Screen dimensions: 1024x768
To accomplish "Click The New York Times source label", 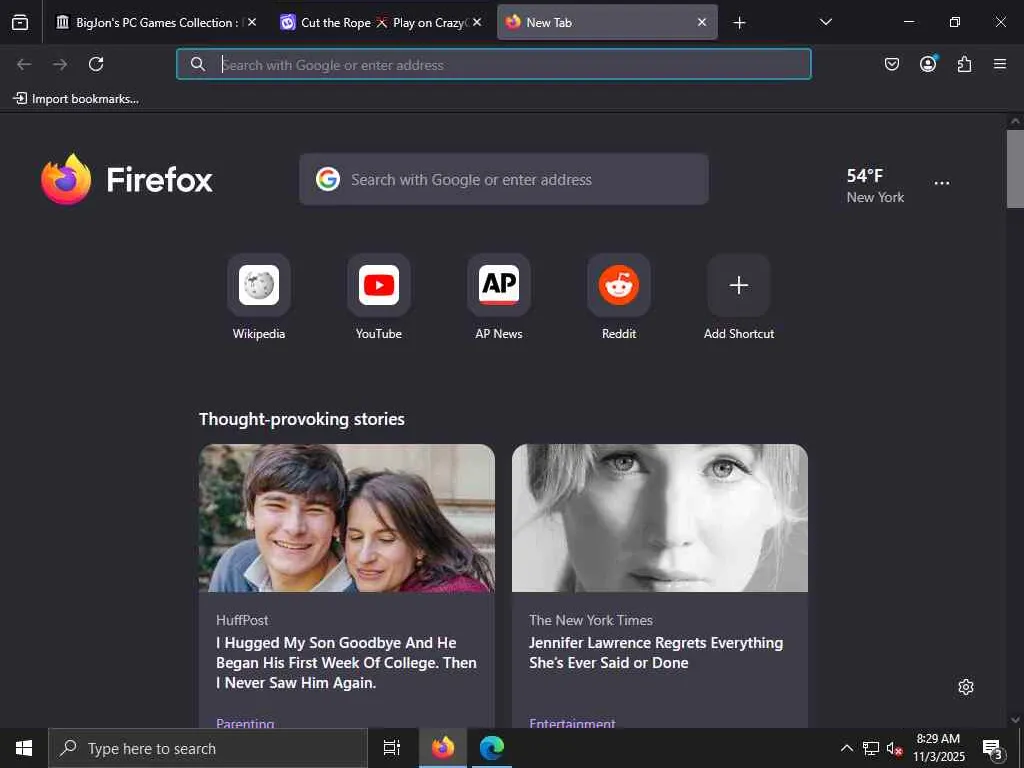I will 591,620.
